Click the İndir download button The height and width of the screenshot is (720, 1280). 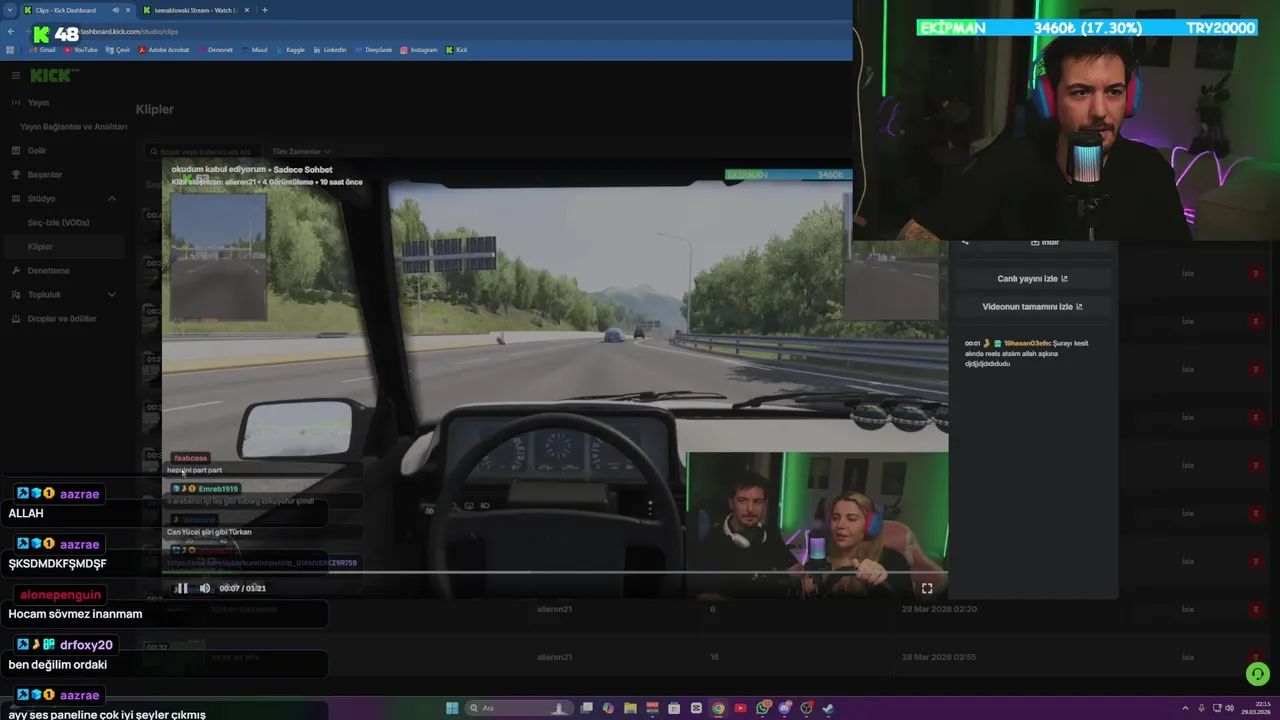(x=1044, y=242)
